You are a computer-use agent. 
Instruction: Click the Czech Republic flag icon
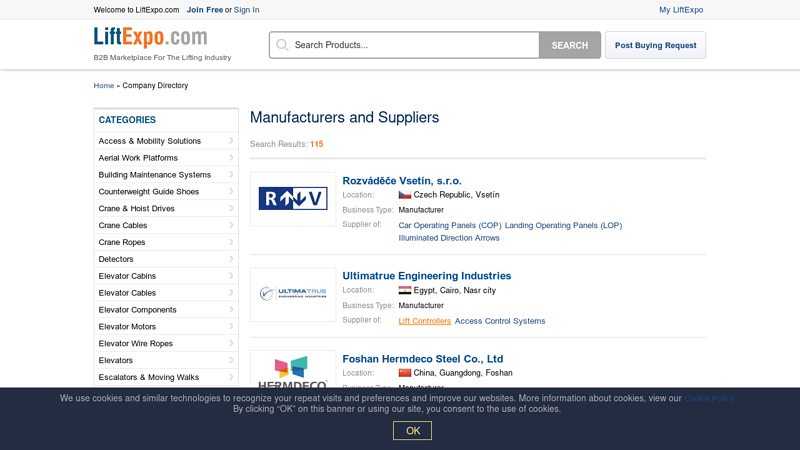tap(405, 195)
